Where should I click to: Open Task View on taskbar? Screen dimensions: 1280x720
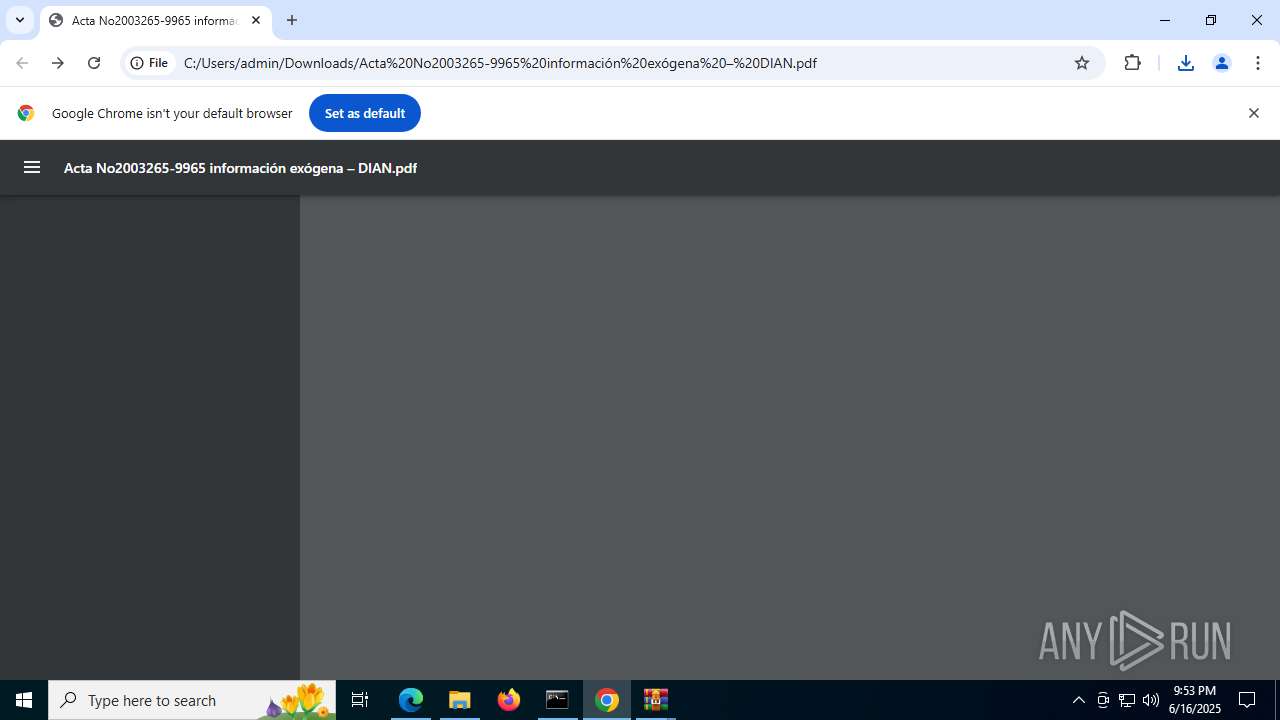[360, 700]
